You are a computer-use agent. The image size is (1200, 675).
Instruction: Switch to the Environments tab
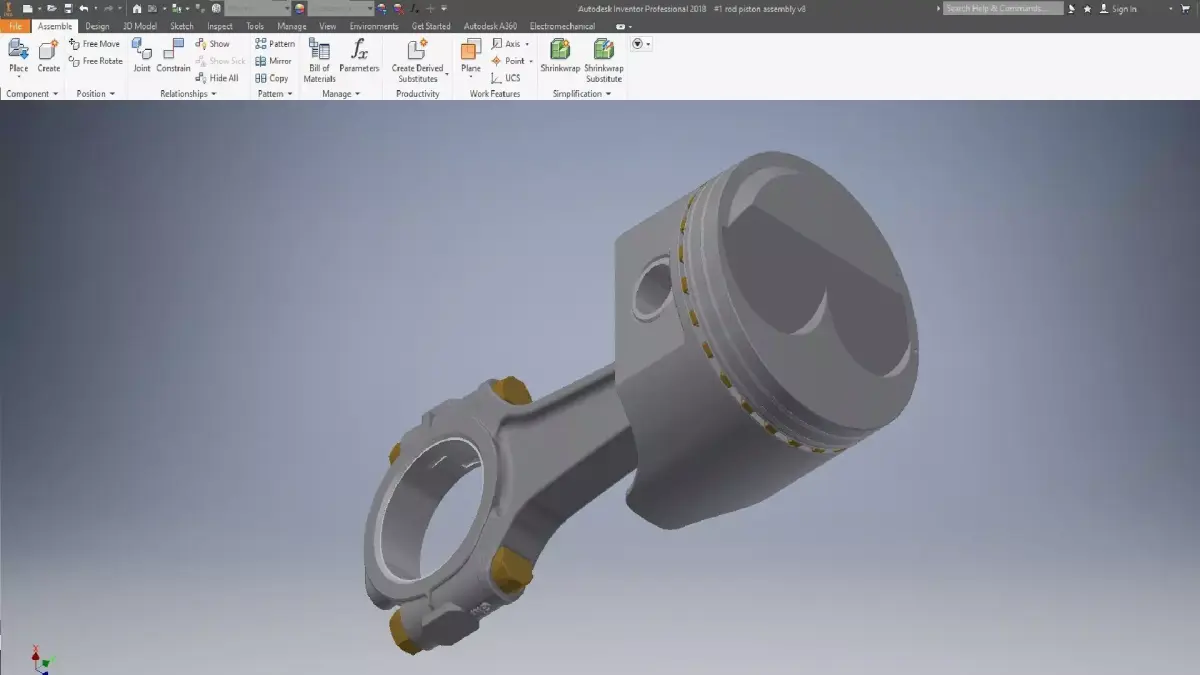(374, 26)
